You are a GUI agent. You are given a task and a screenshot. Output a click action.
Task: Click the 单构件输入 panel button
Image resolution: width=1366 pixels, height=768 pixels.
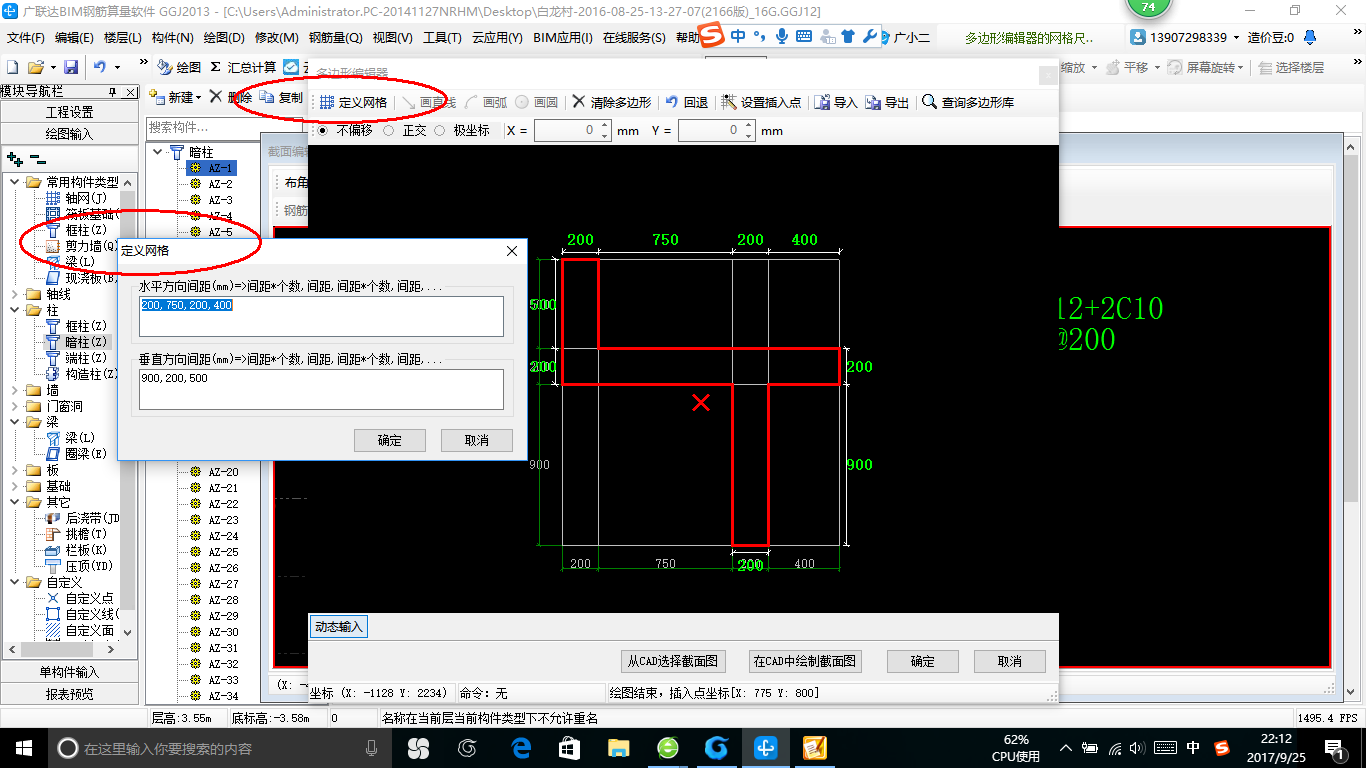(x=68, y=672)
